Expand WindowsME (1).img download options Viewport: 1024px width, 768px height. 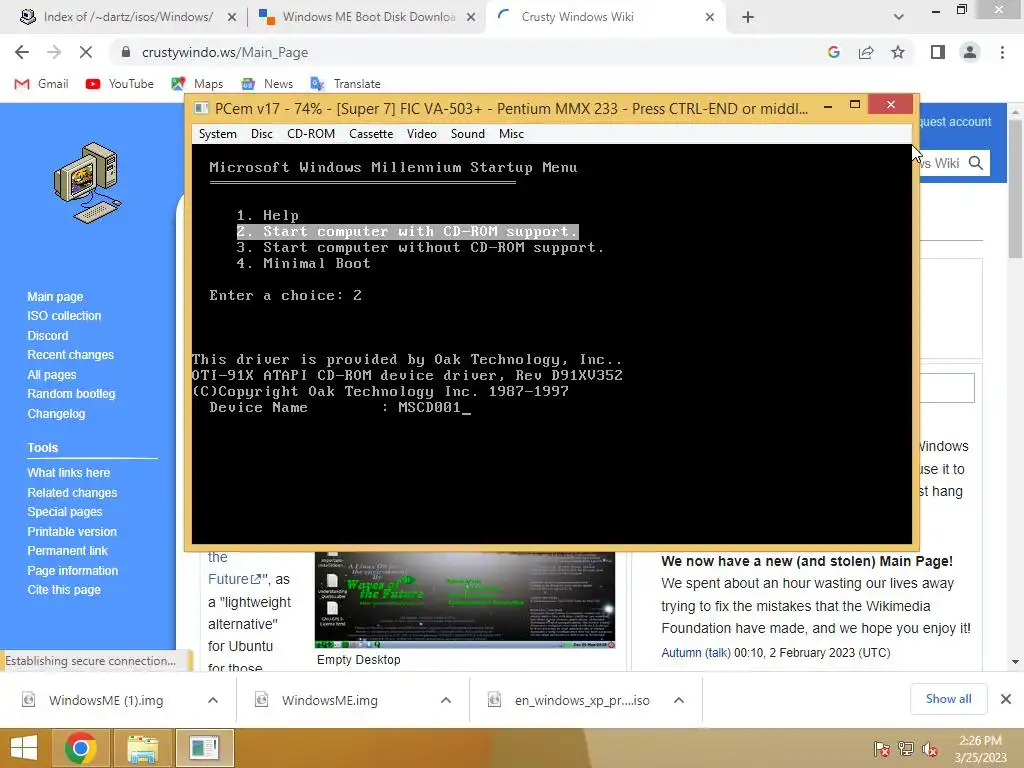click(x=213, y=700)
